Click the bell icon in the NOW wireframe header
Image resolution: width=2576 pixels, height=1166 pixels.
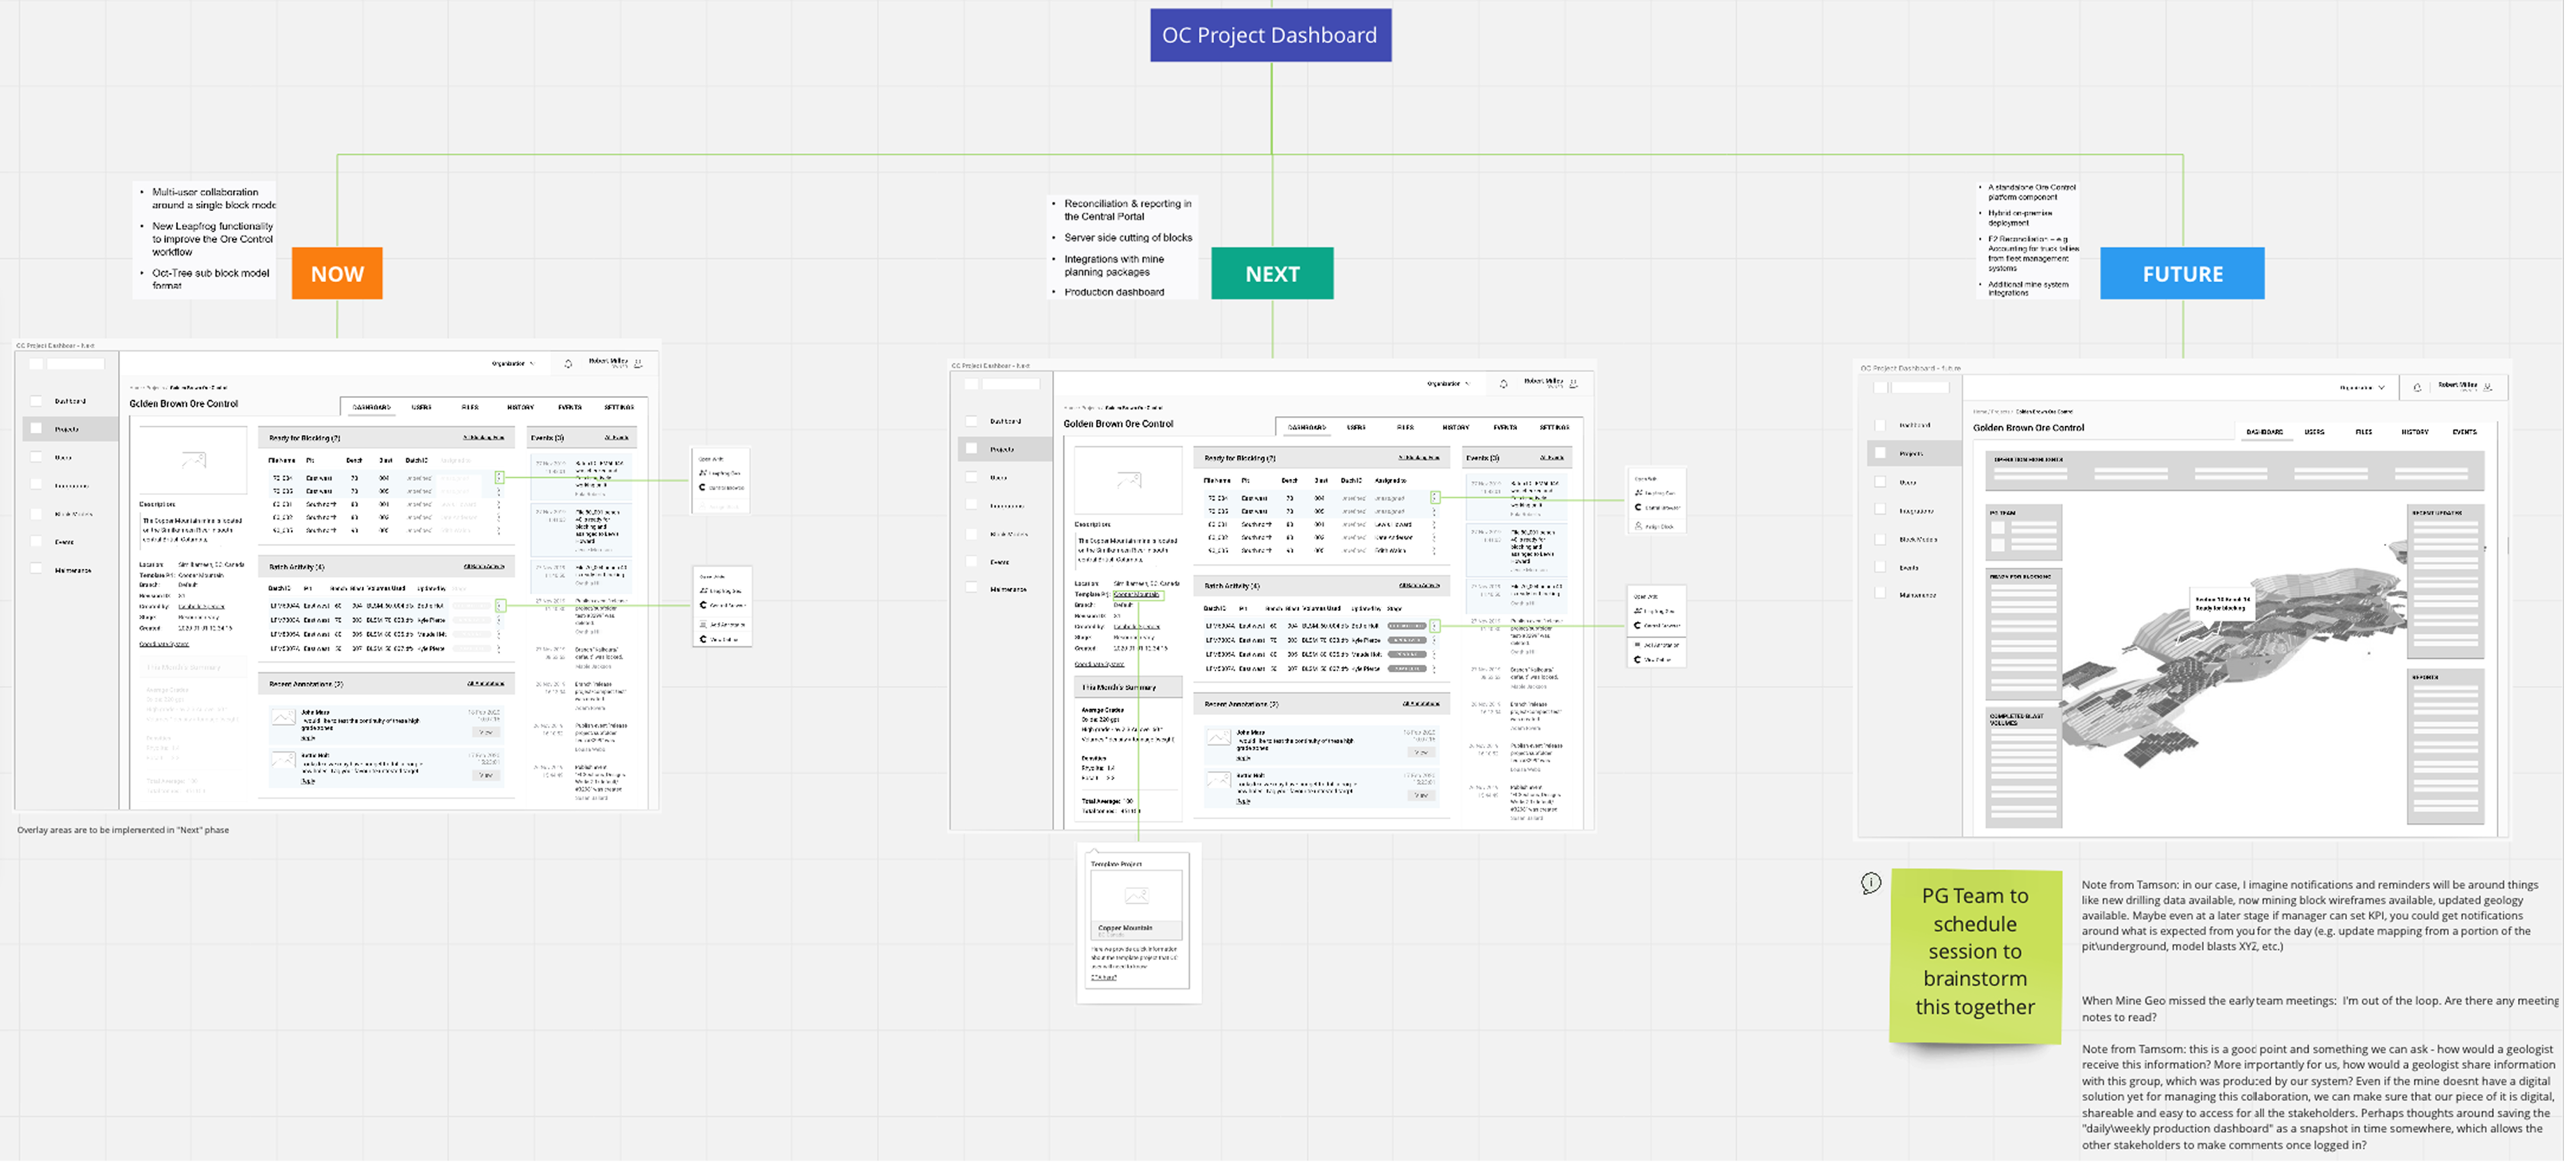tap(570, 365)
